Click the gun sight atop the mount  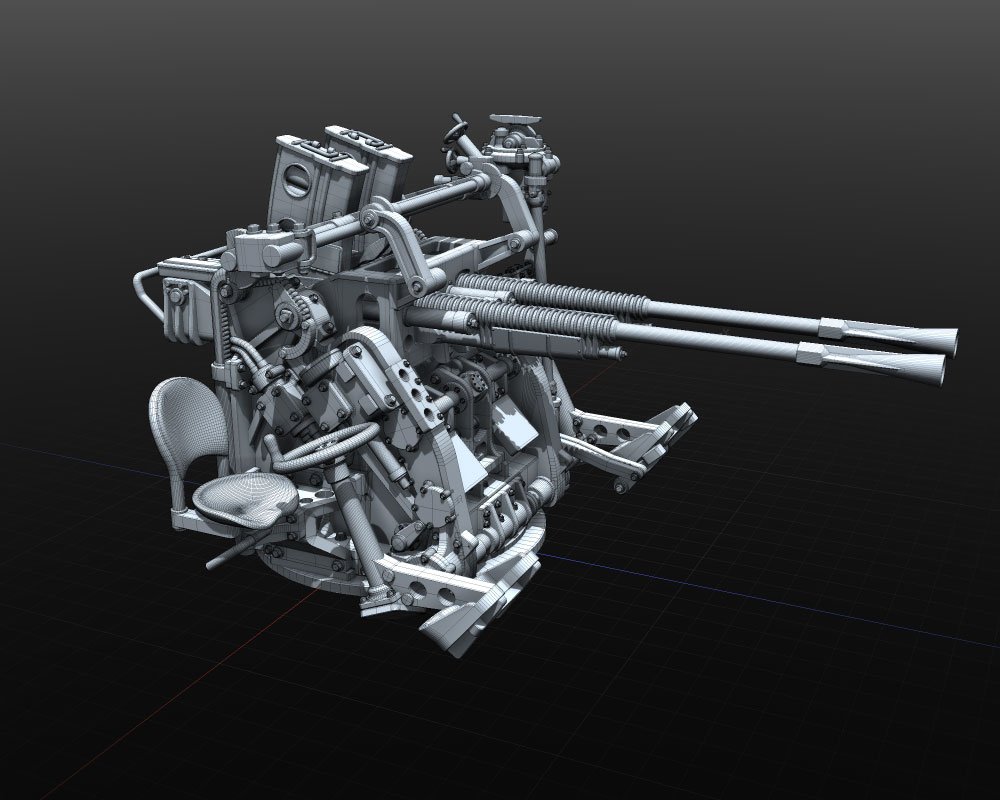pyautogui.click(x=514, y=127)
